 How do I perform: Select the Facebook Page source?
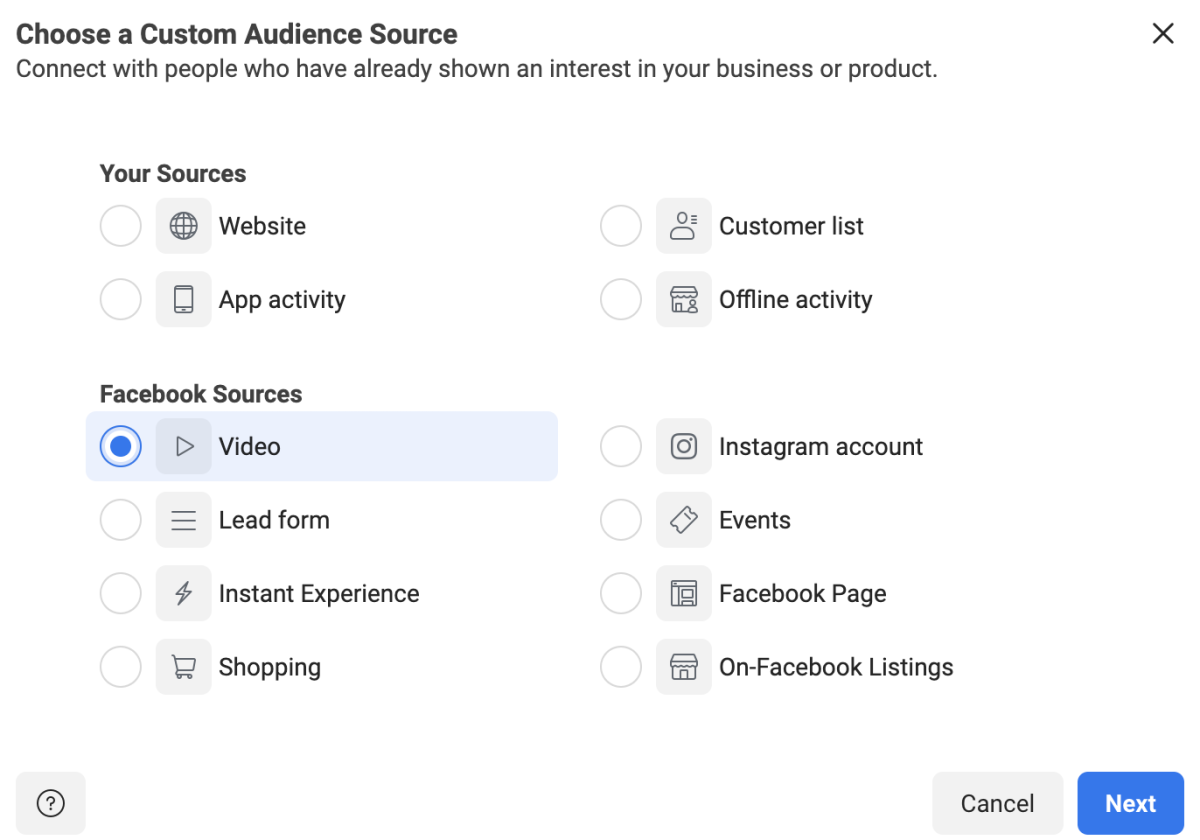pyautogui.click(x=620, y=593)
